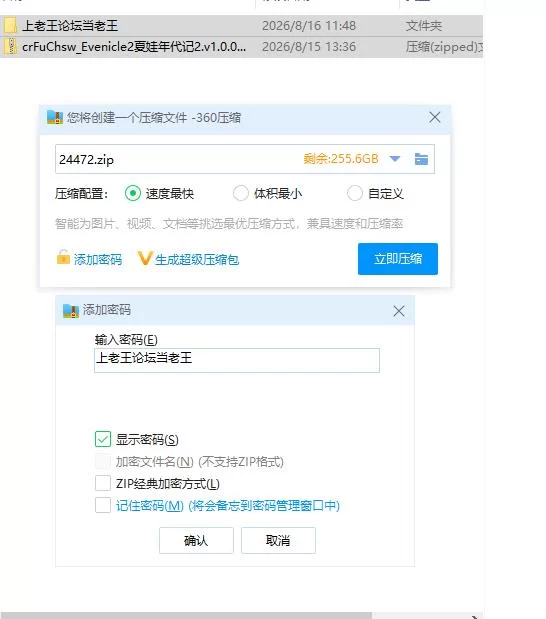The image size is (546, 619).
Task: Click the V icon for 生成超级压缩包
Action: 144,259
